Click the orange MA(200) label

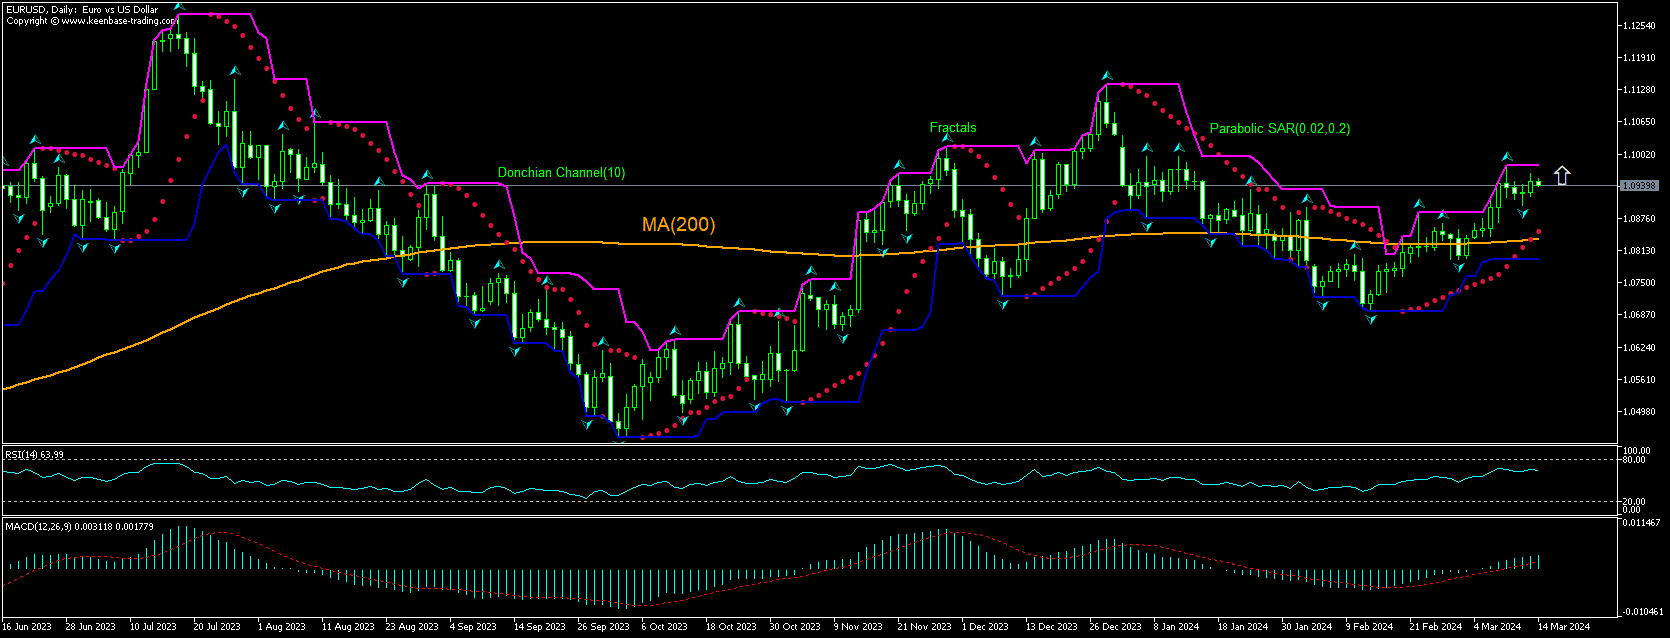[678, 224]
